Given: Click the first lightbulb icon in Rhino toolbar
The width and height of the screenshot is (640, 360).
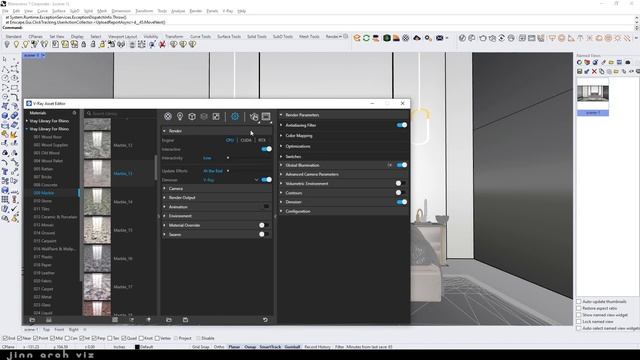Looking at the screenshot, I should 7,44.
